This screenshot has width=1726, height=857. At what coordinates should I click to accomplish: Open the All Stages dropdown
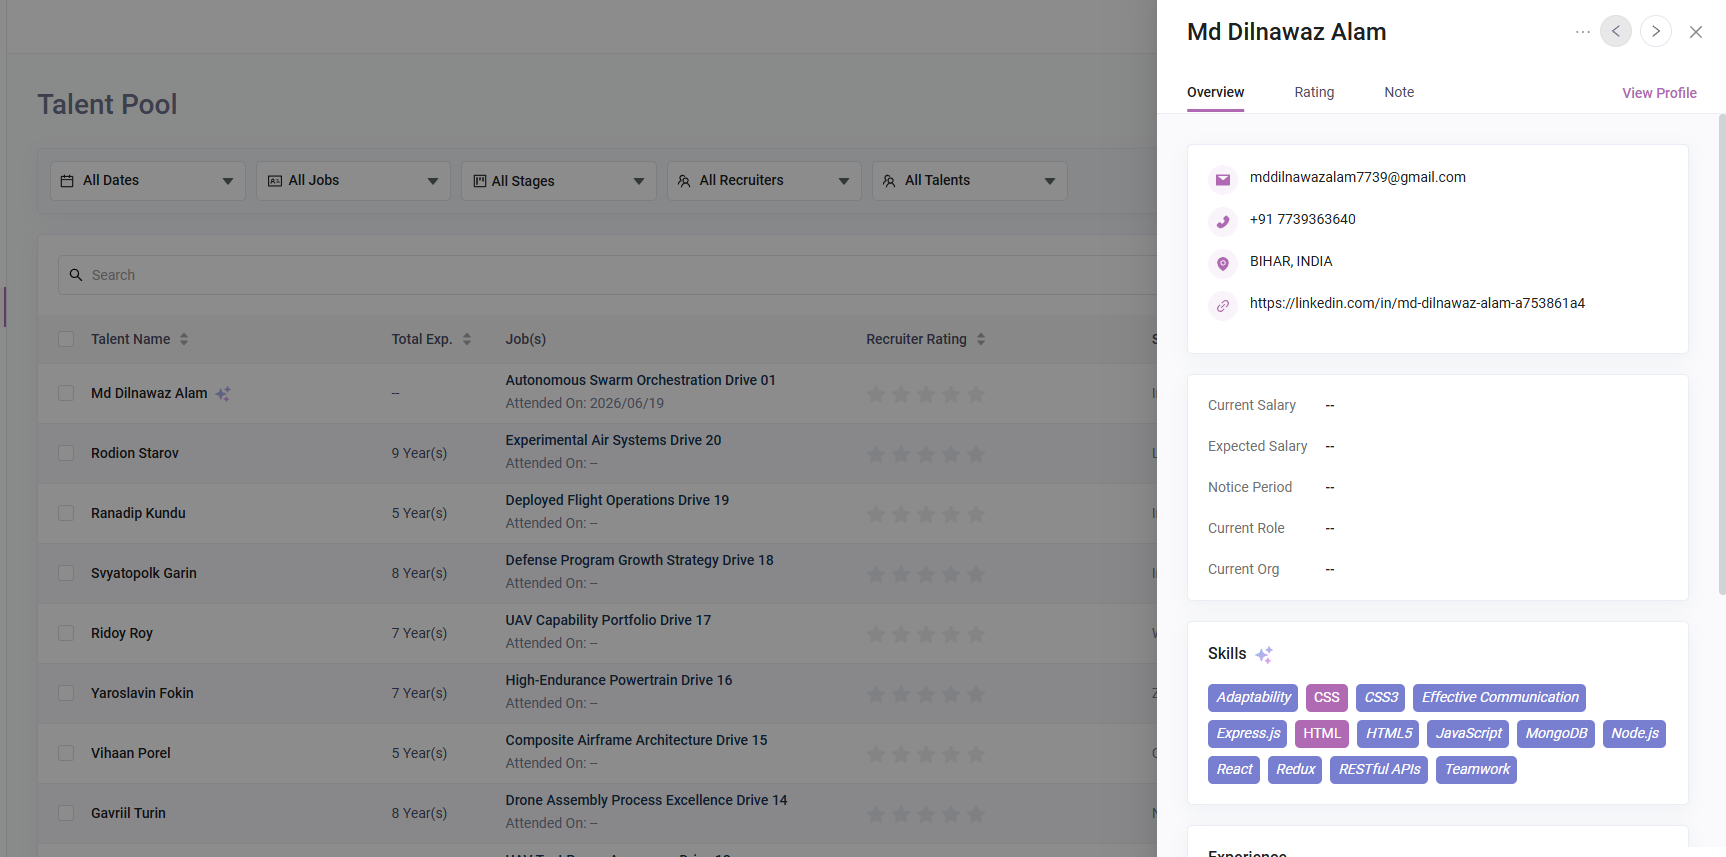pos(559,181)
